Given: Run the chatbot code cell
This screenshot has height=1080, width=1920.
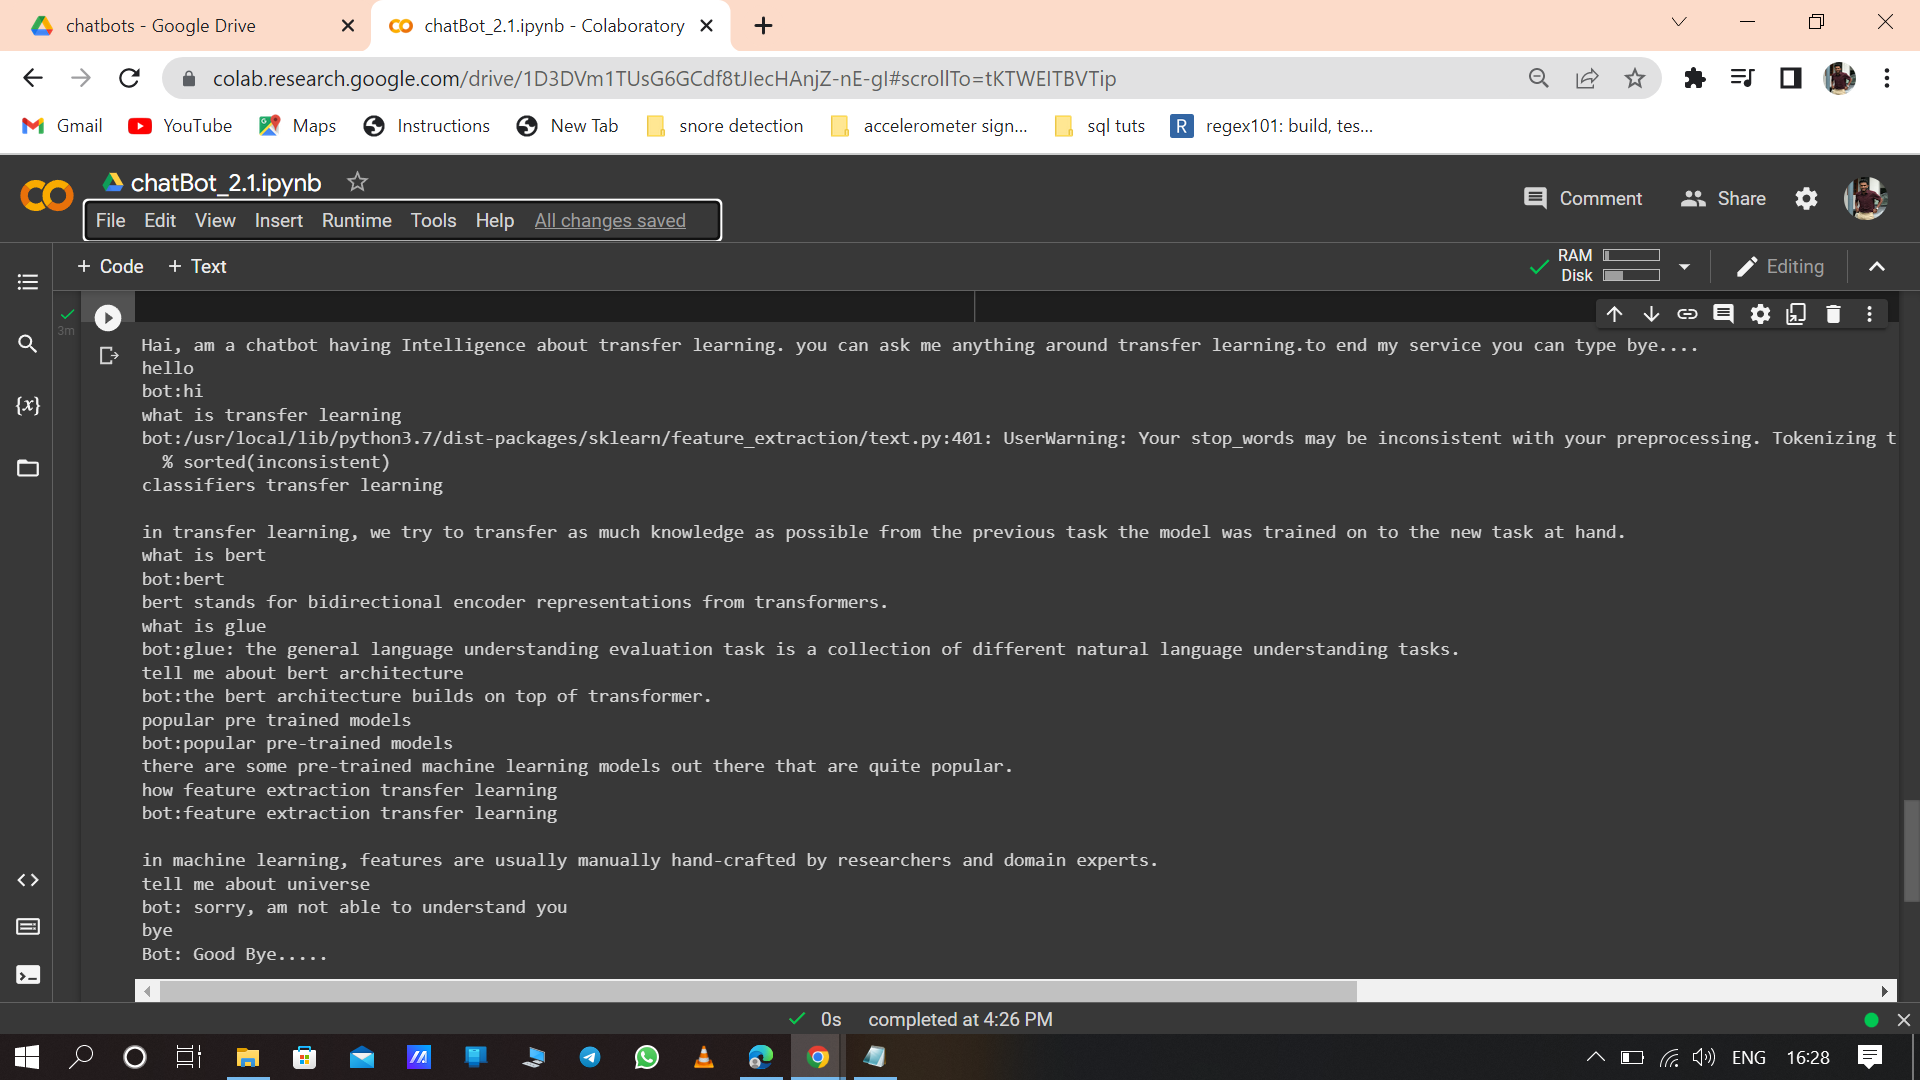Looking at the screenshot, I should (x=107, y=318).
